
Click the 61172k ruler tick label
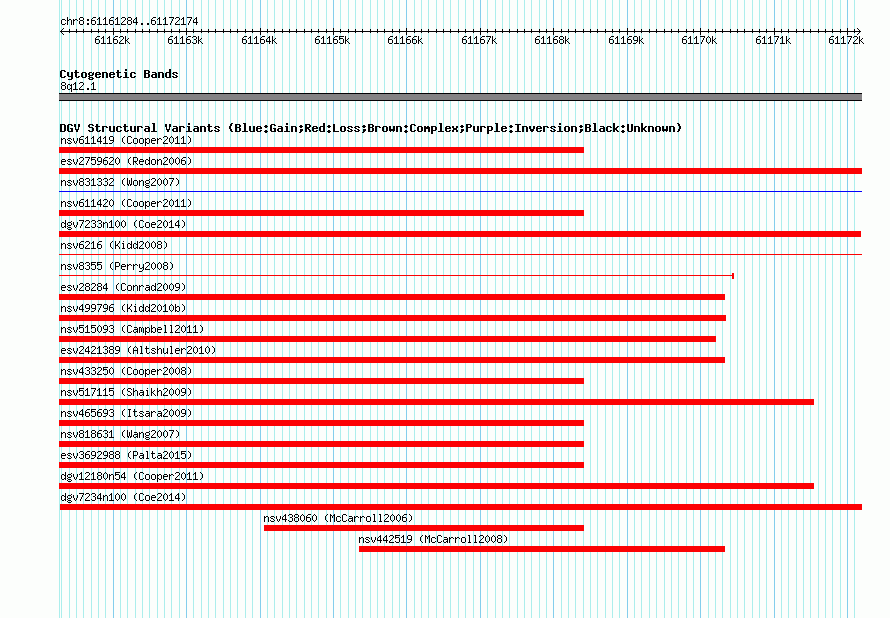(846, 40)
